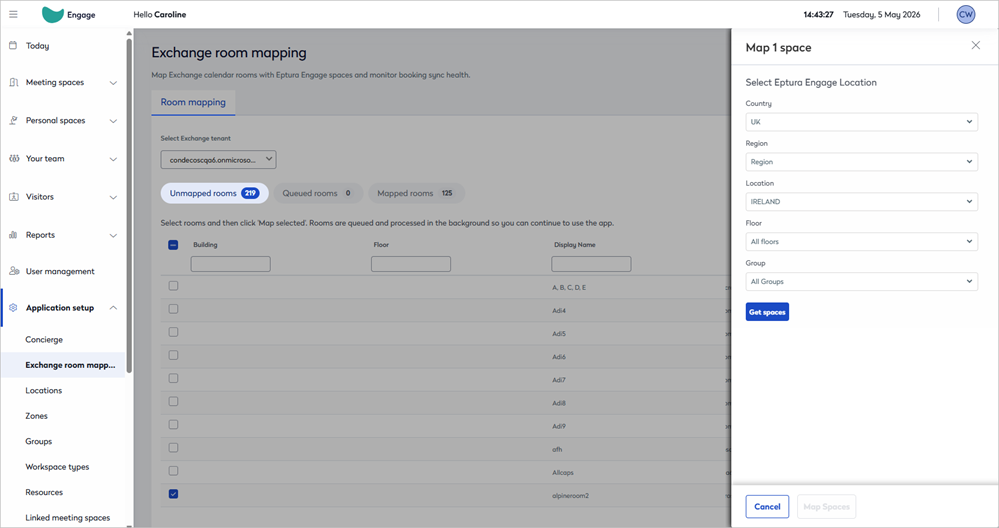Open Groups in the sidebar
This screenshot has width=999, height=528.
[38, 441]
